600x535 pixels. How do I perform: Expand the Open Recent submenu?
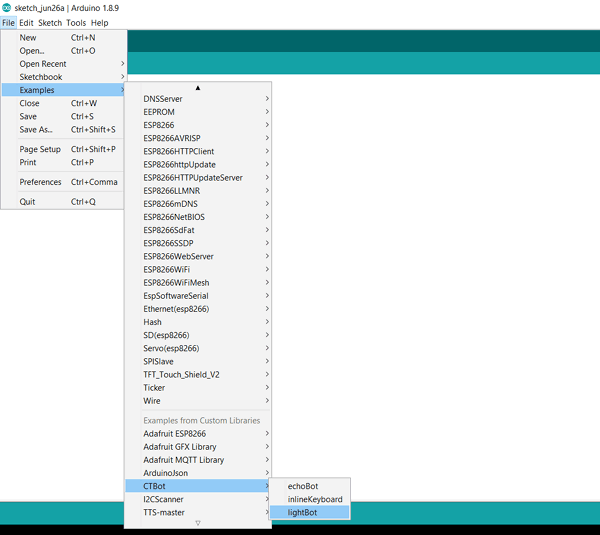[x=63, y=64]
